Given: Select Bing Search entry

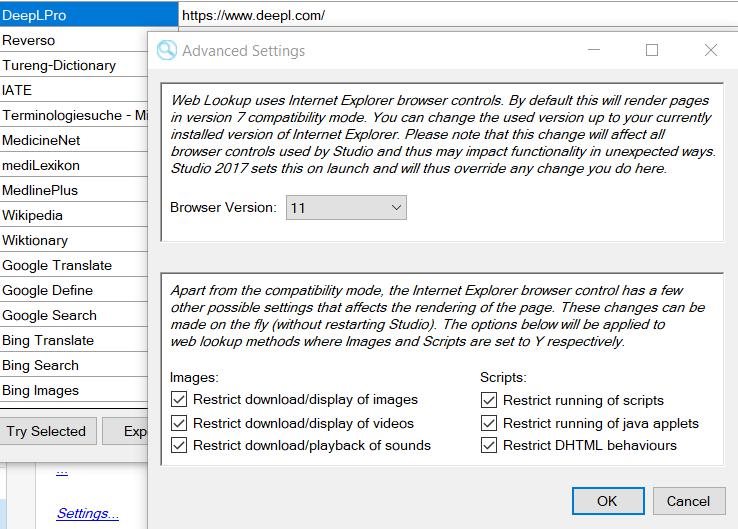Looking at the screenshot, I should (x=74, y=365).
